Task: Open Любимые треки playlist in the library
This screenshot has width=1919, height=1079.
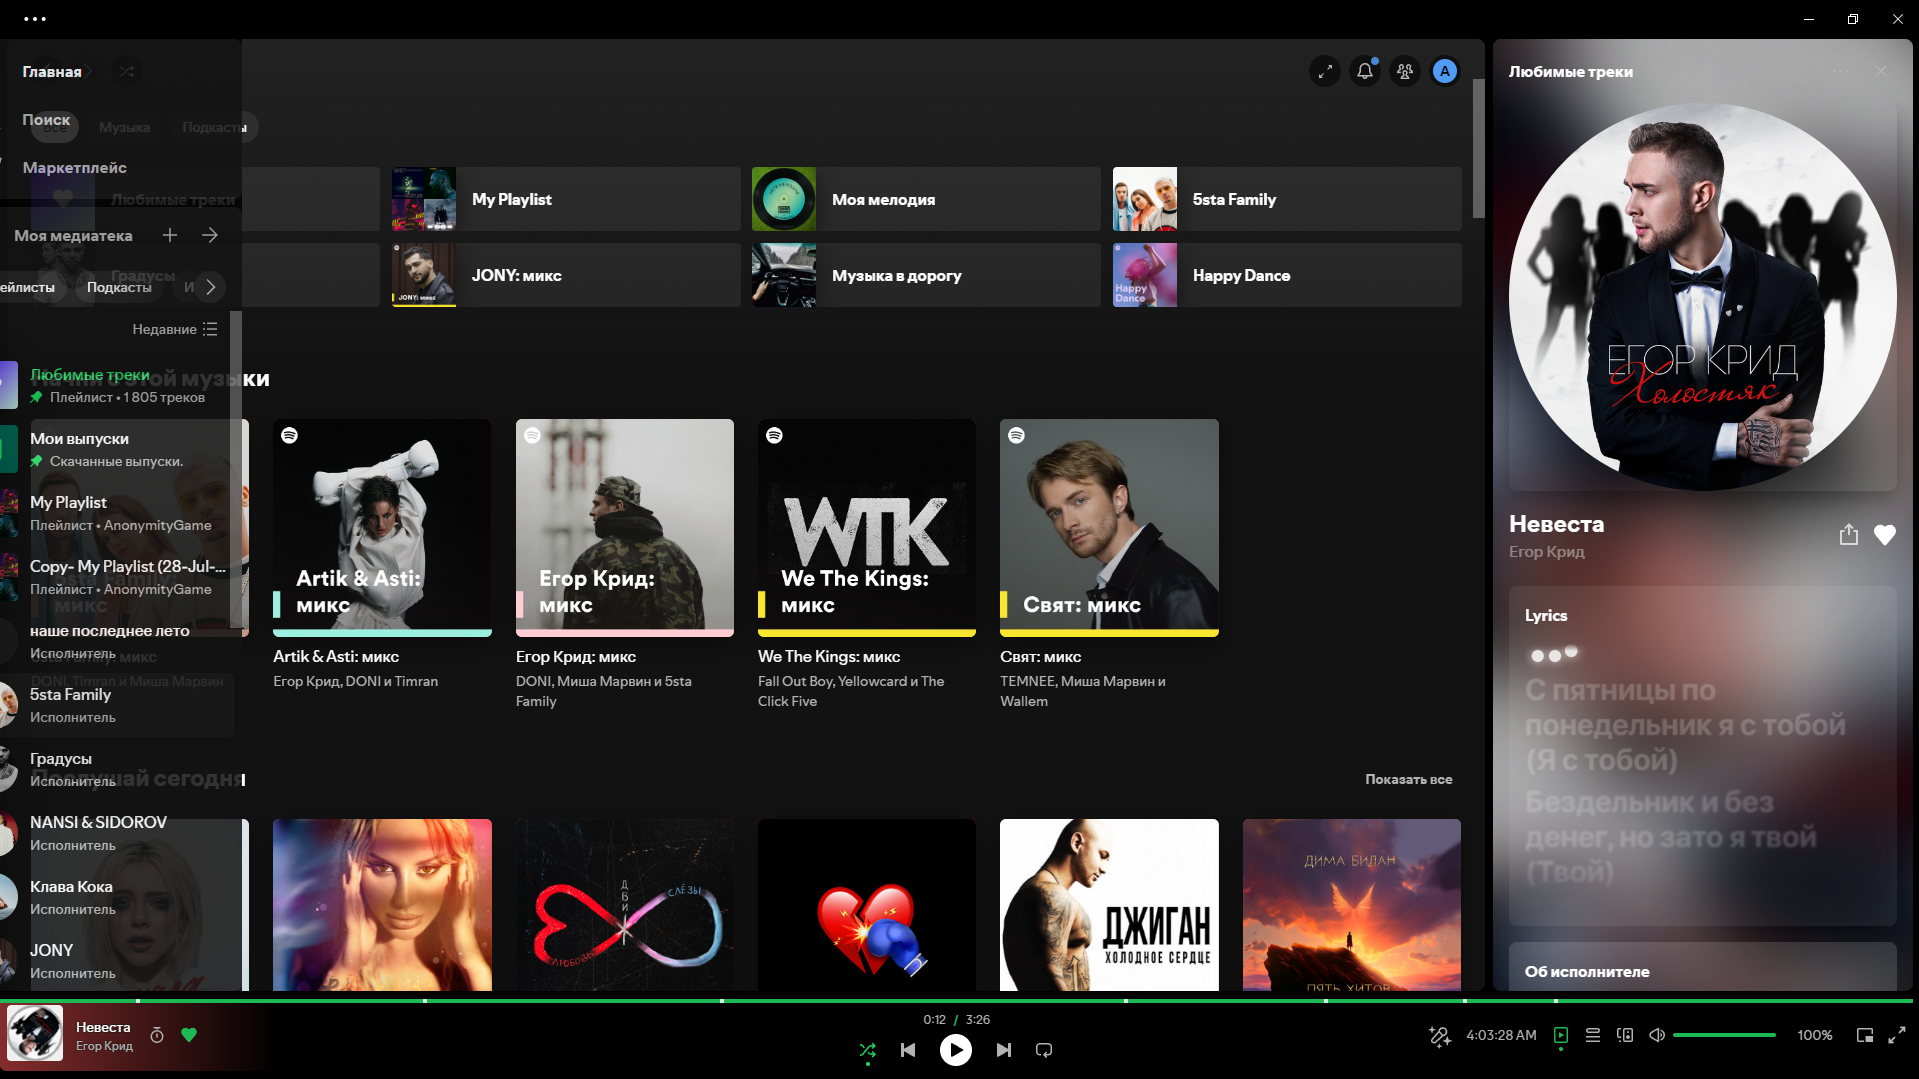Action: tap(117, 385)
